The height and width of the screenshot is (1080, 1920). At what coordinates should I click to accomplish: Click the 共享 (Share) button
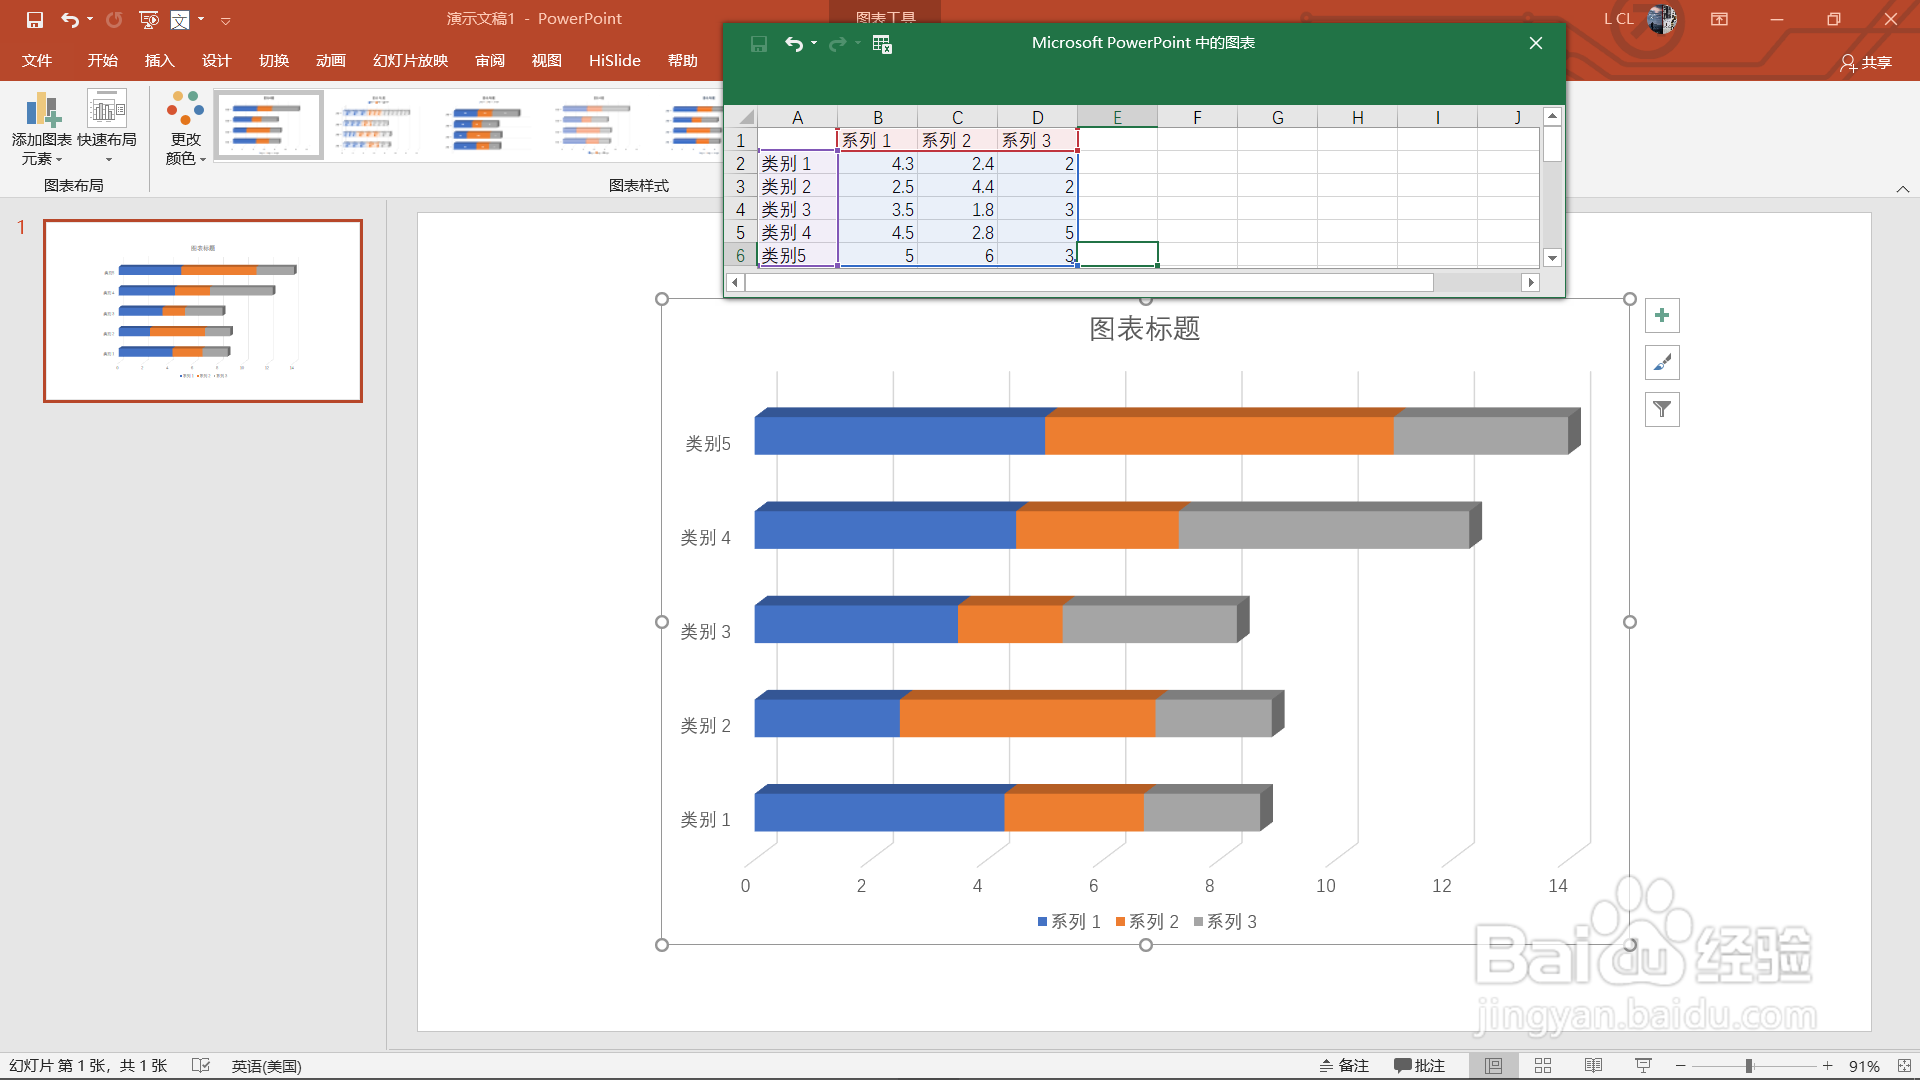[1868, 62]
